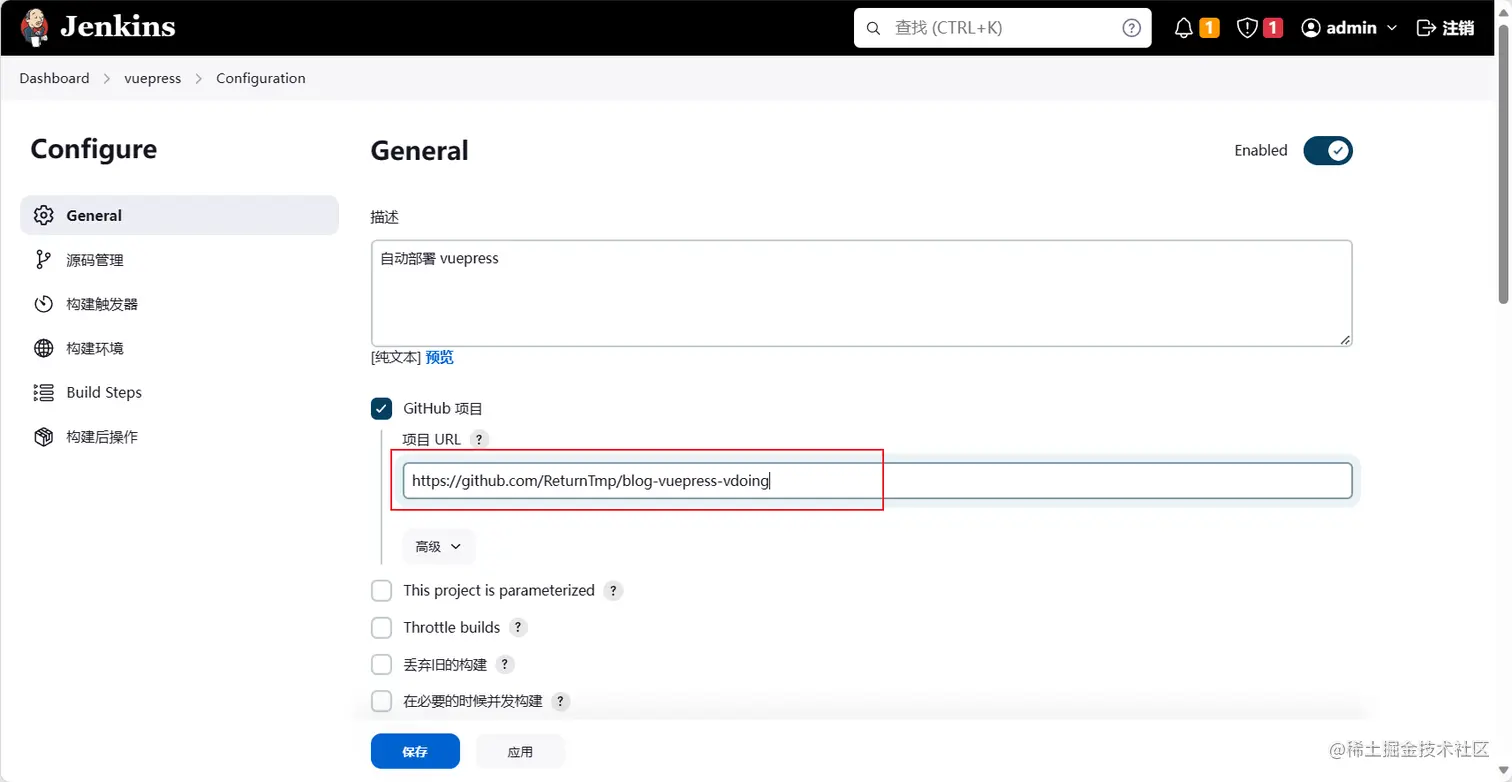Select the 构建触发器 sidebar section
Image resolution: width=1512 pixels, height=782 pixels.
[180, 304]
